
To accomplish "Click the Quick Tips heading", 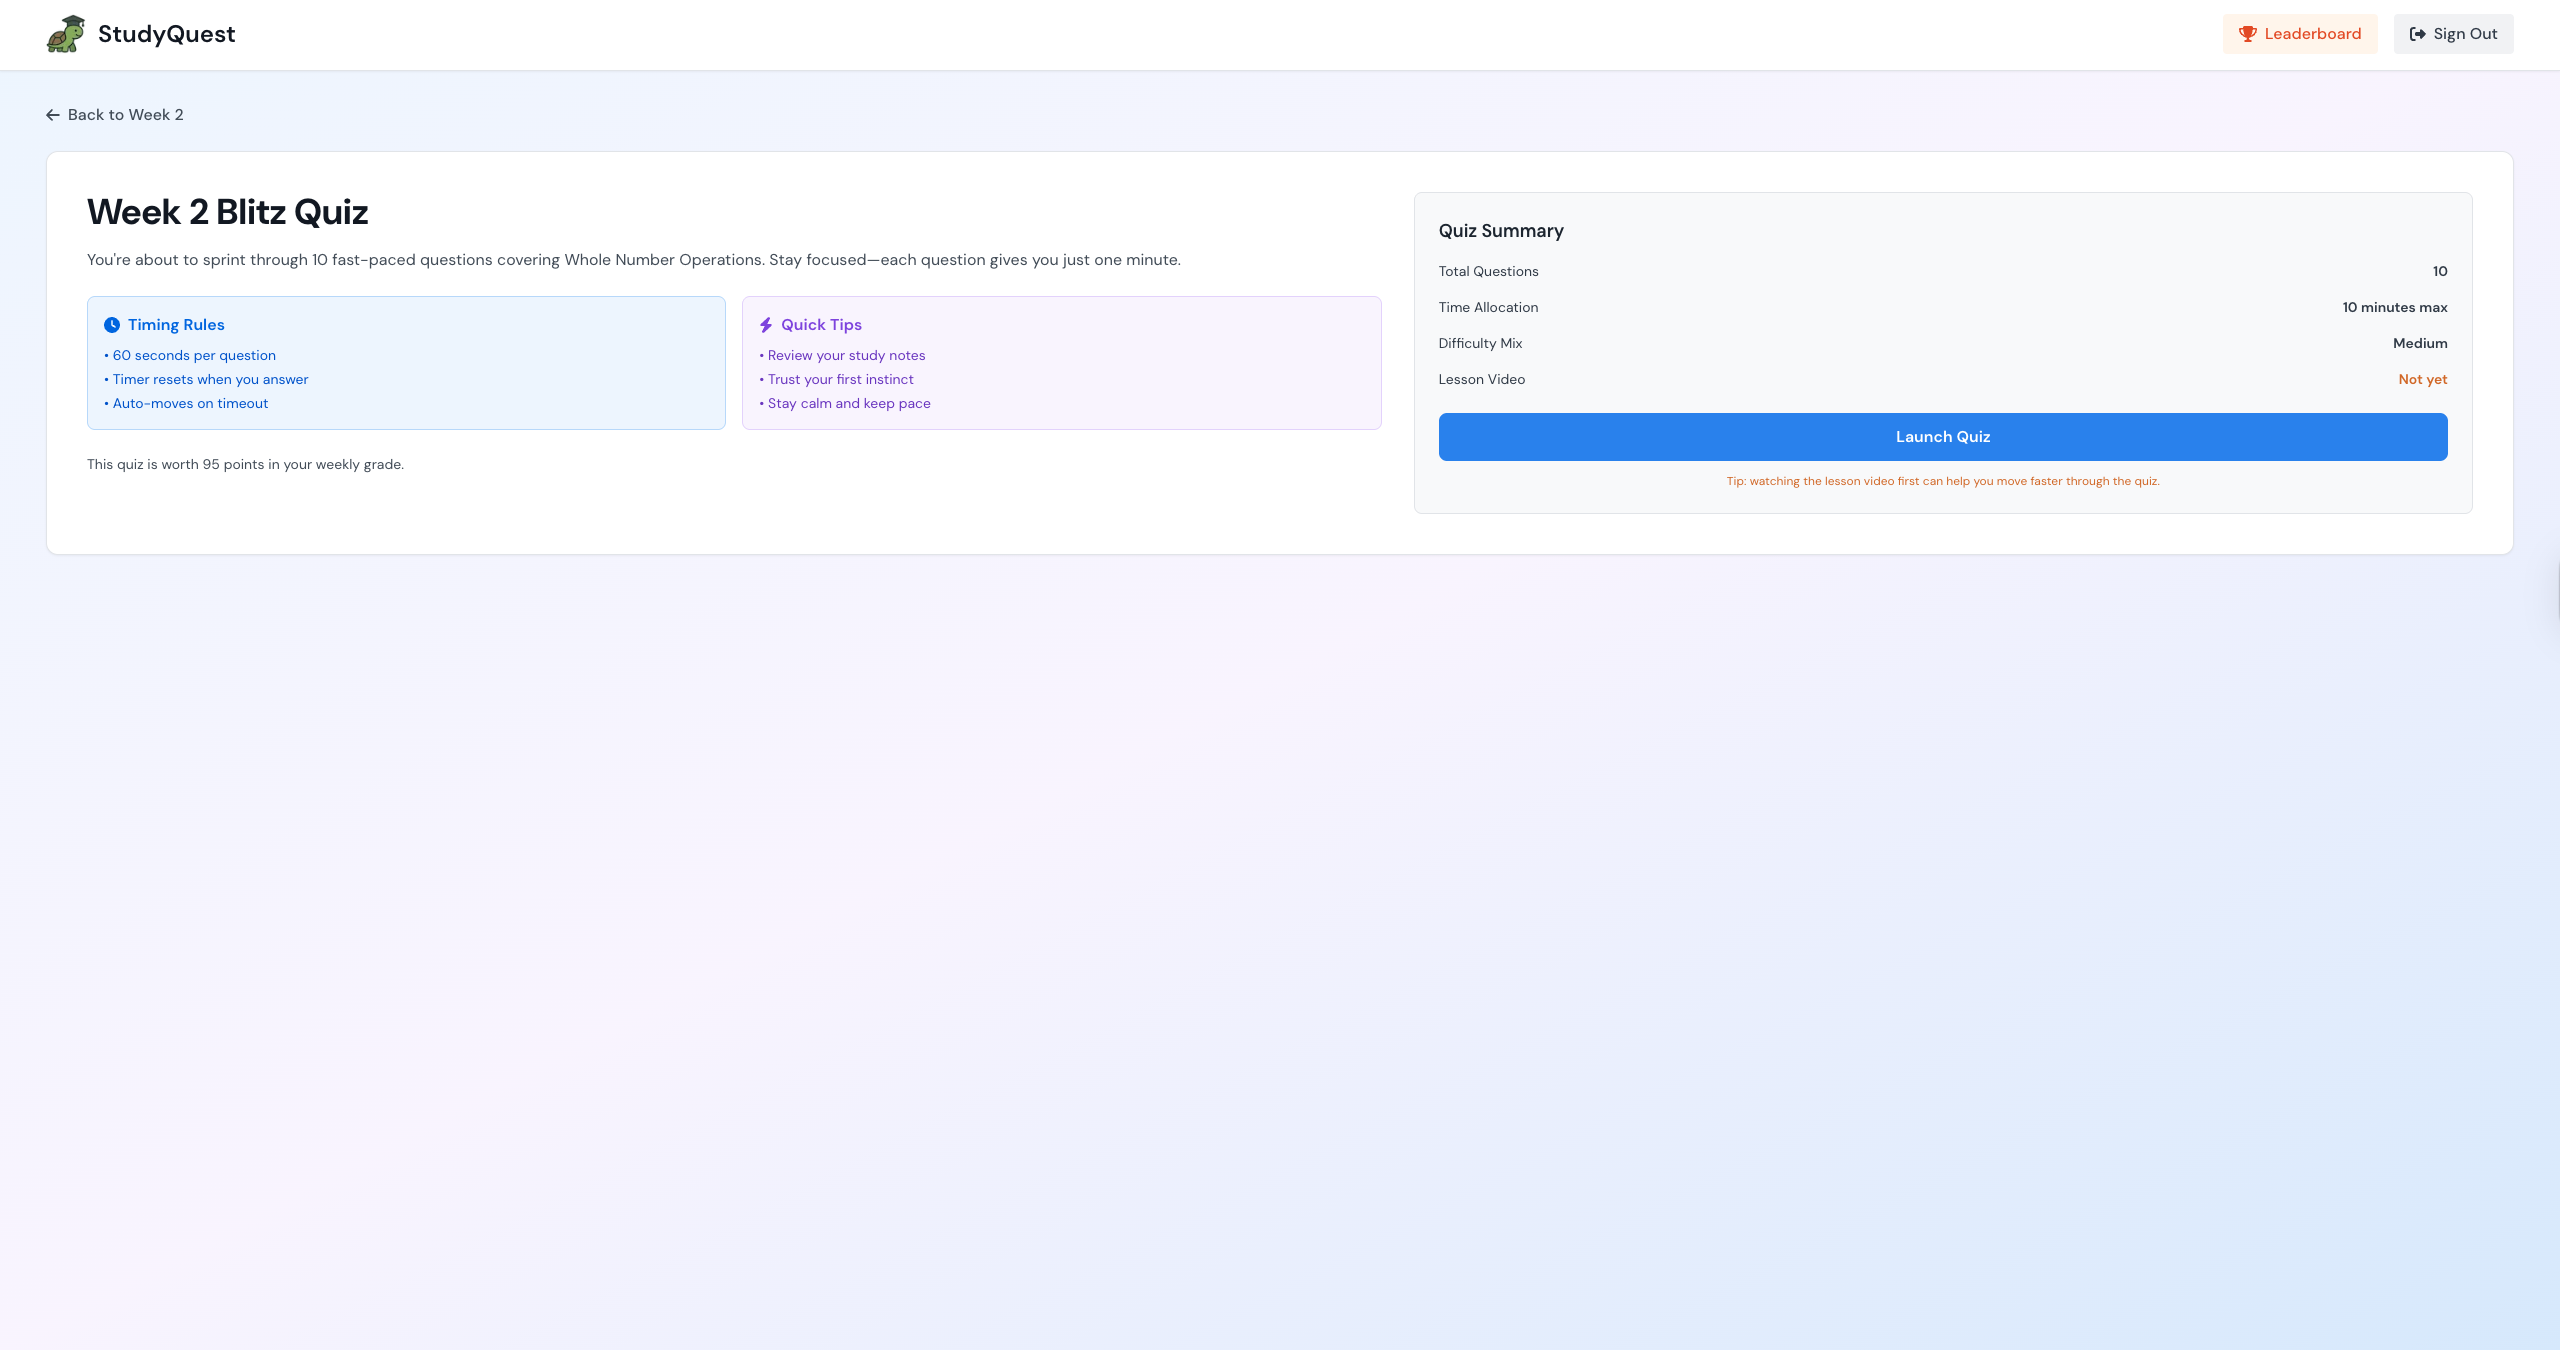I will click(821, 325).
